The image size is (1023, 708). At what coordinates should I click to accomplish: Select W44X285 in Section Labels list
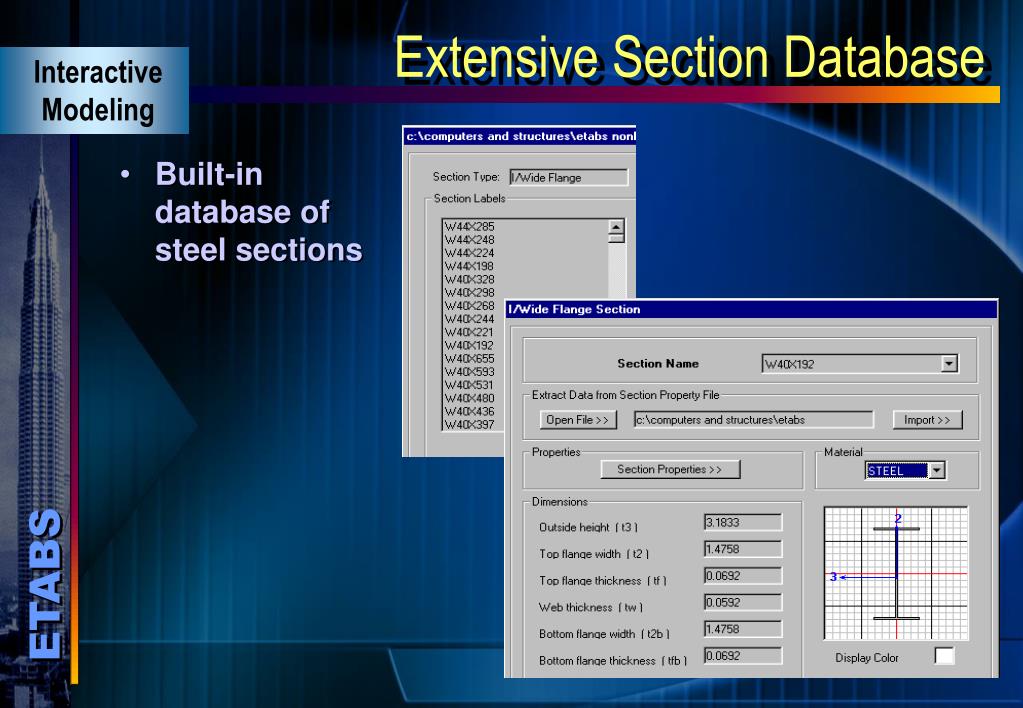[470, 226]
